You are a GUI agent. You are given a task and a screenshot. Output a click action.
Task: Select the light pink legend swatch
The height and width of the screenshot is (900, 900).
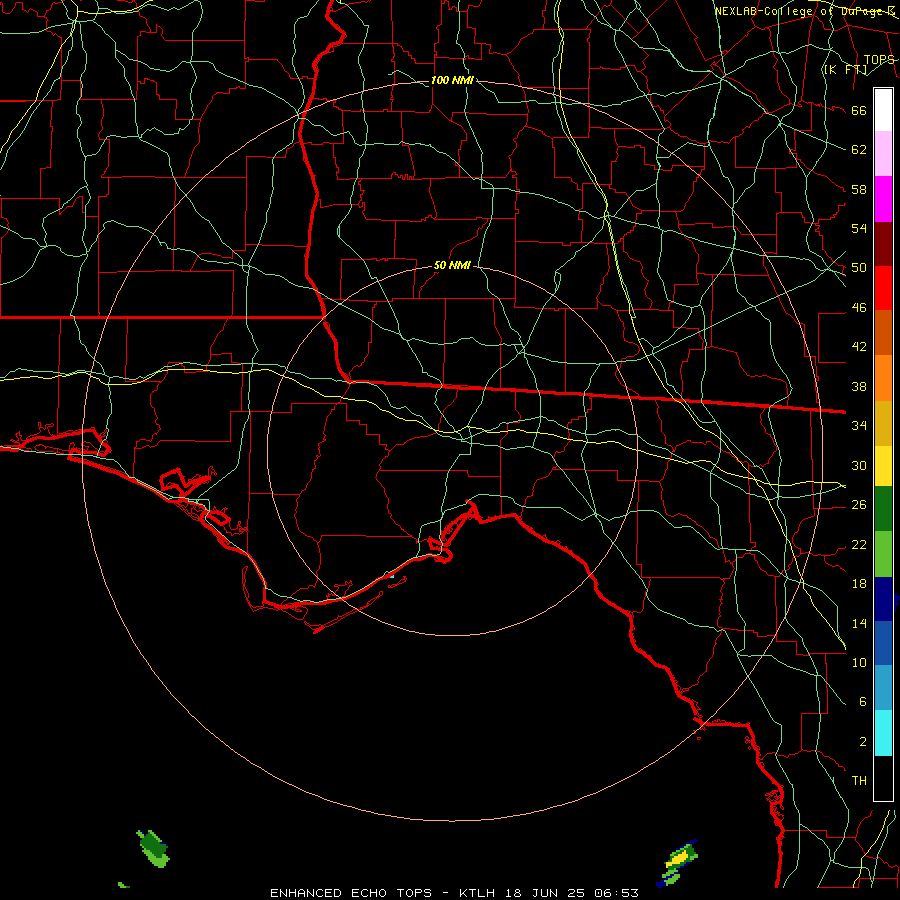tap(883, 153)
